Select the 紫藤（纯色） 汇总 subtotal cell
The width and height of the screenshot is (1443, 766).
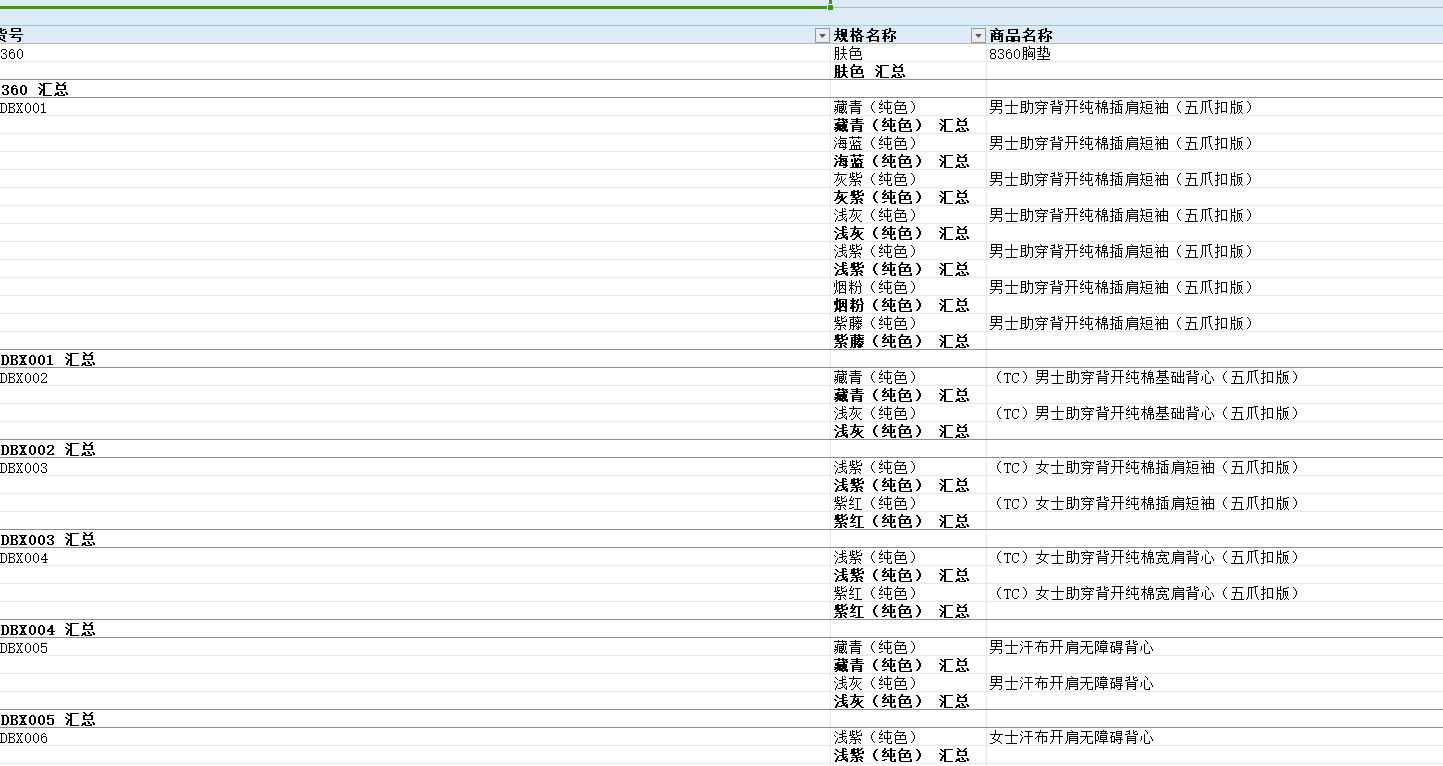pos(902,342)
